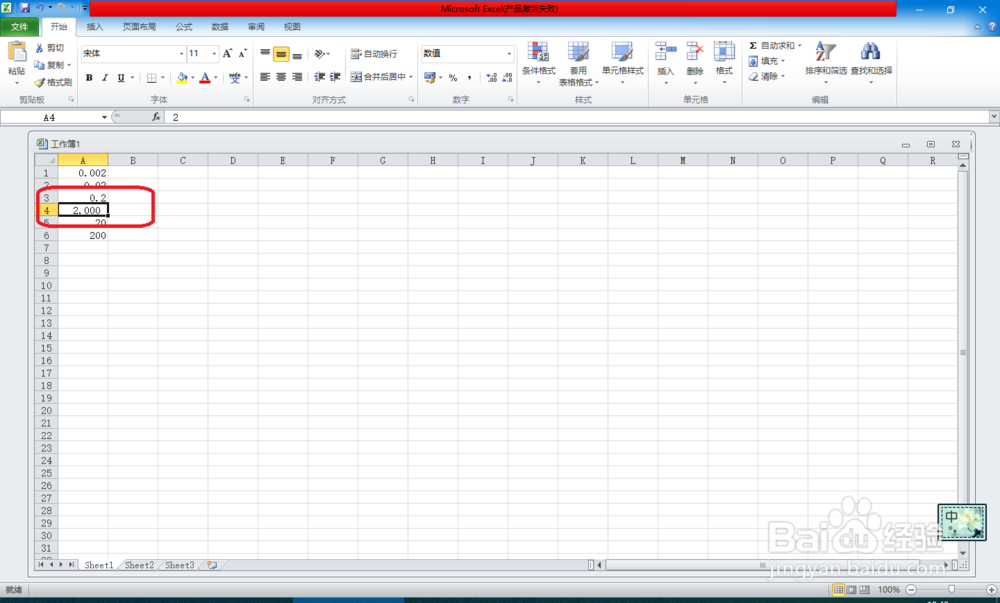
Task: Toggle Bold formatting
Action: coord(89,78)
